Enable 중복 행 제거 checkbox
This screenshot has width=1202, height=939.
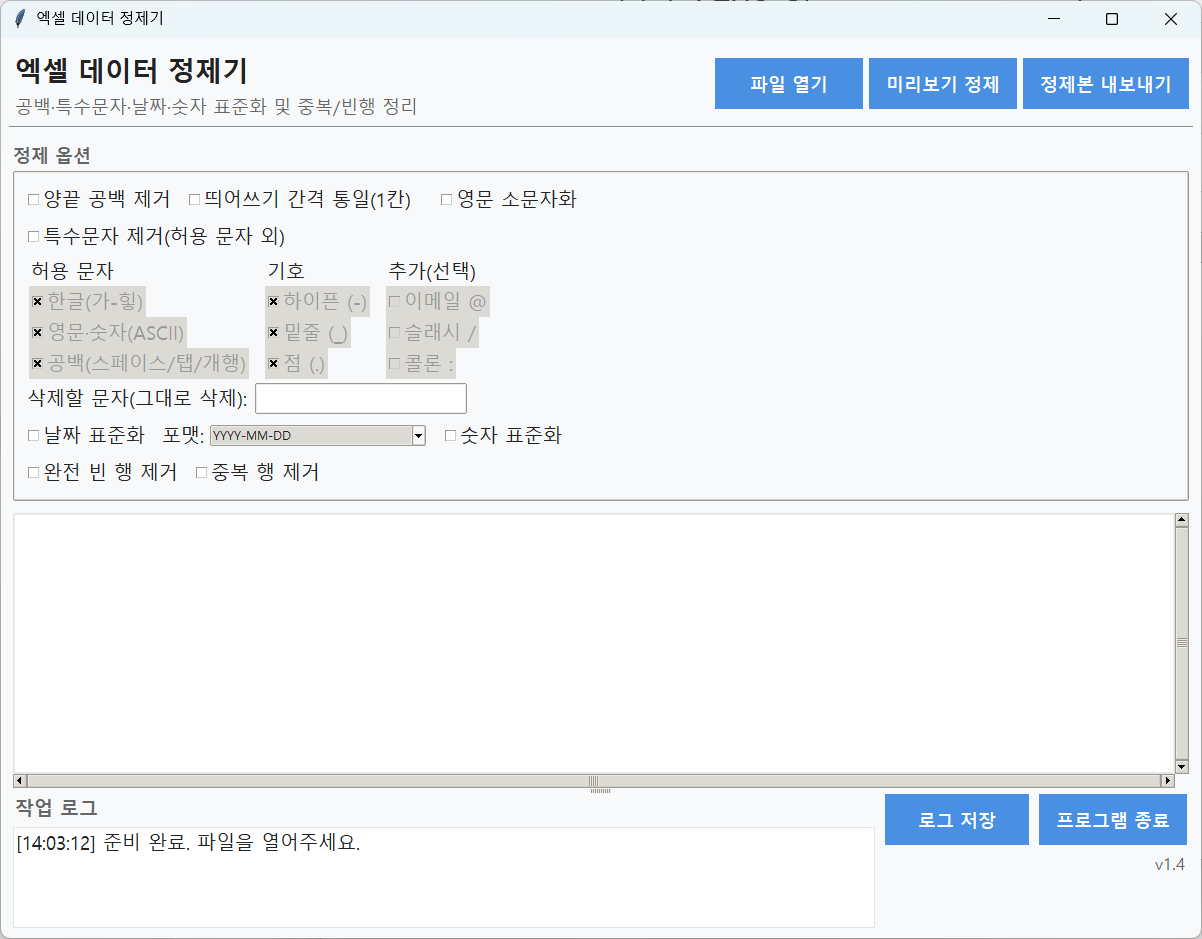point(202,473)
